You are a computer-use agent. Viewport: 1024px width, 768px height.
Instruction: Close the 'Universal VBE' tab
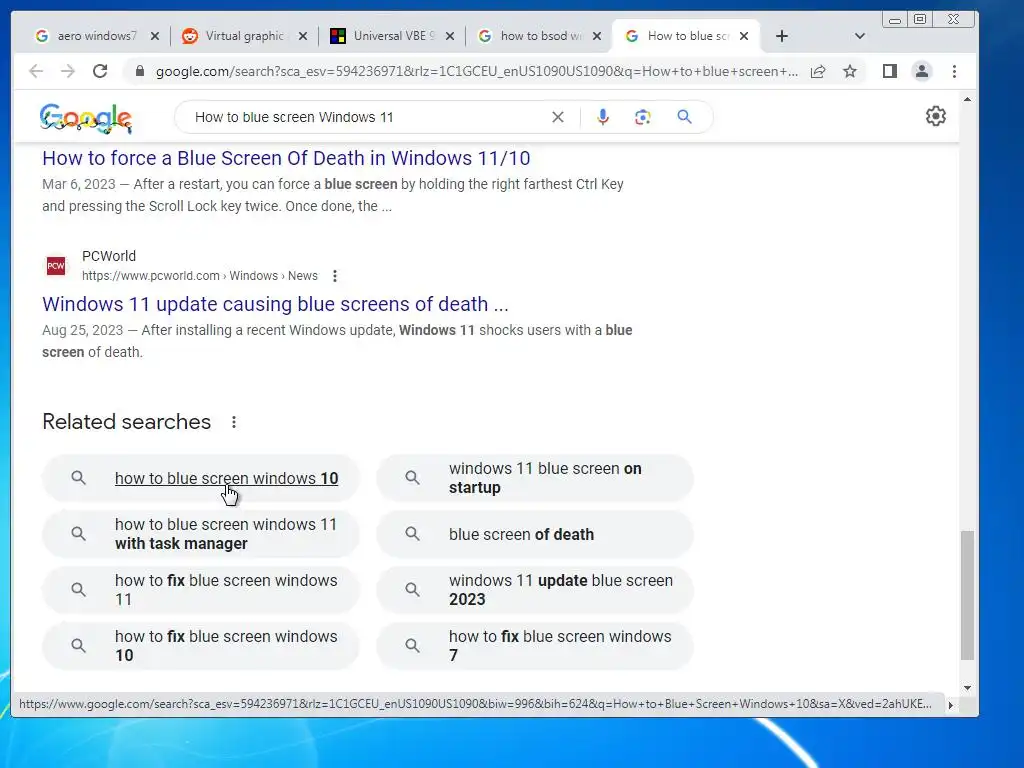coord(450,36)
